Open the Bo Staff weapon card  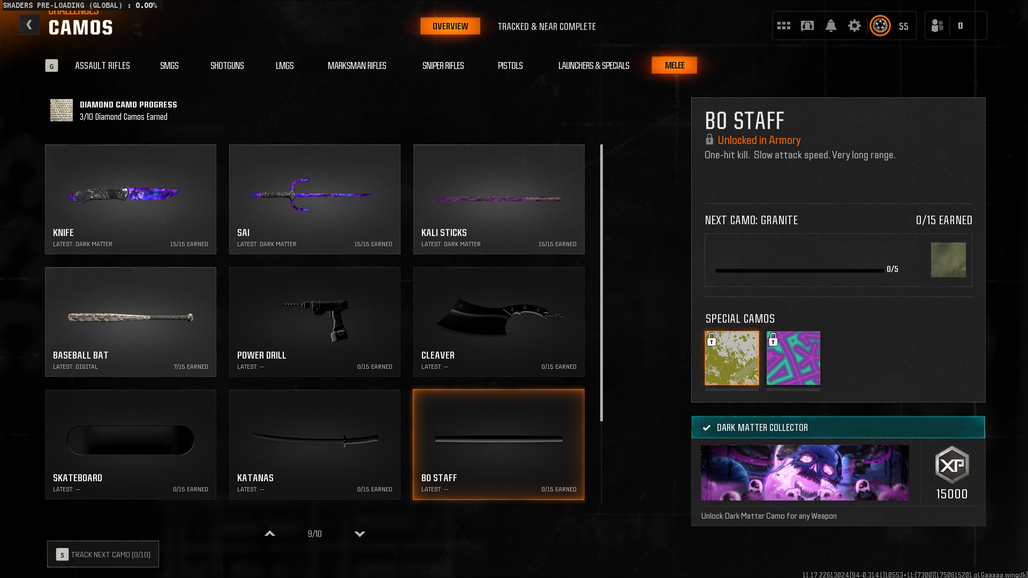pos(499,444)
